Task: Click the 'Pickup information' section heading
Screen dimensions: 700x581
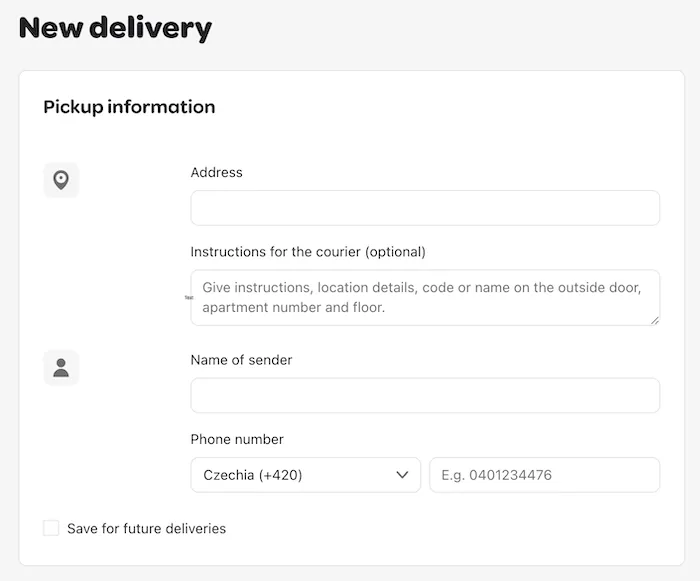Action: 129,107
